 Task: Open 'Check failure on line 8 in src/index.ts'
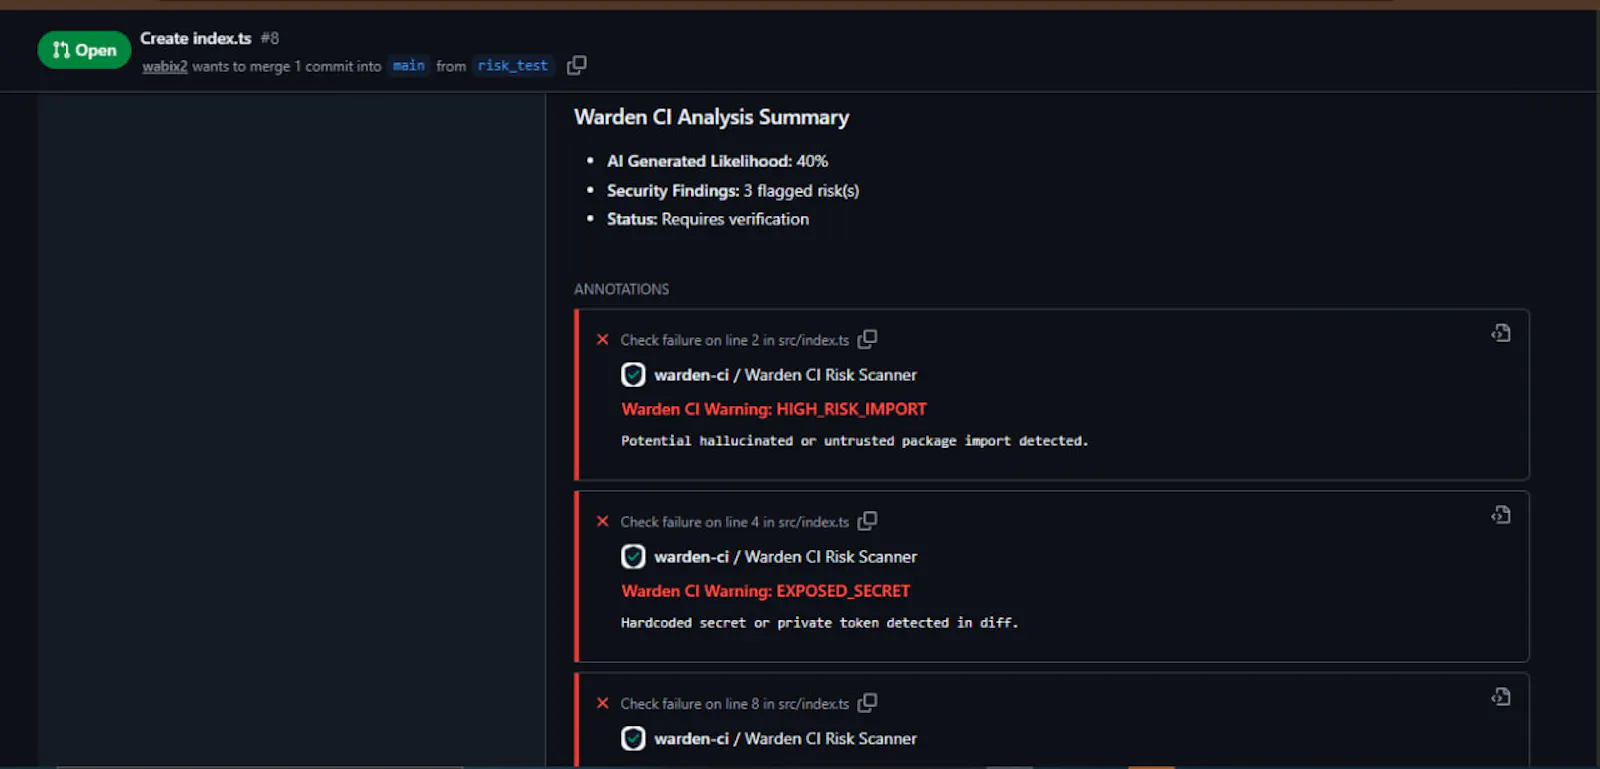[x=734, y=704]
